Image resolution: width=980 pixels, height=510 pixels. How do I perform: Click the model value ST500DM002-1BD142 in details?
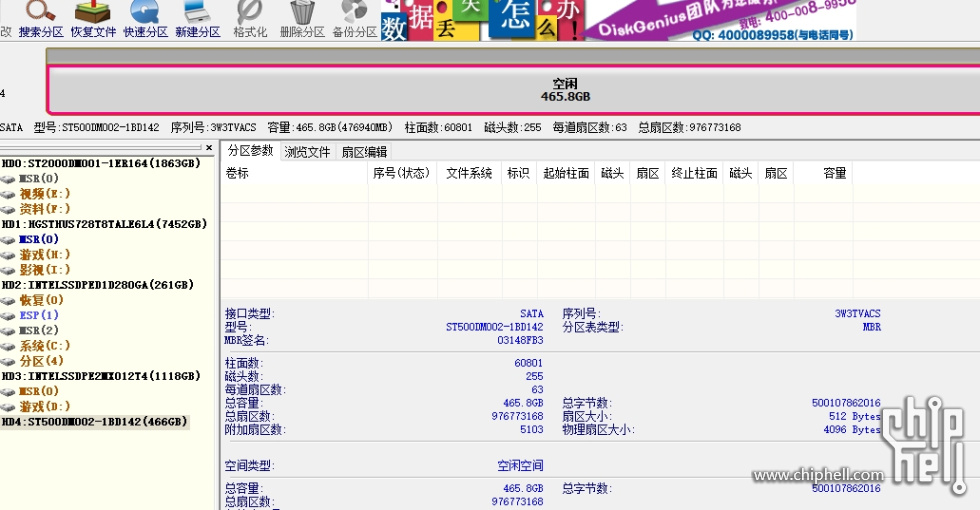pyautogui.click(x=494, y=327)
